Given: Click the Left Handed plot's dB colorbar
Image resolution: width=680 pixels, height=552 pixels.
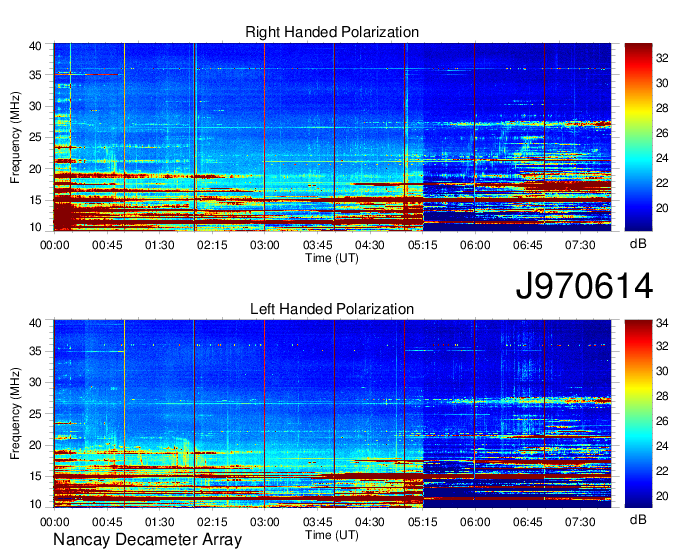Looking at the screenshot, I should (x=638, y=414).
